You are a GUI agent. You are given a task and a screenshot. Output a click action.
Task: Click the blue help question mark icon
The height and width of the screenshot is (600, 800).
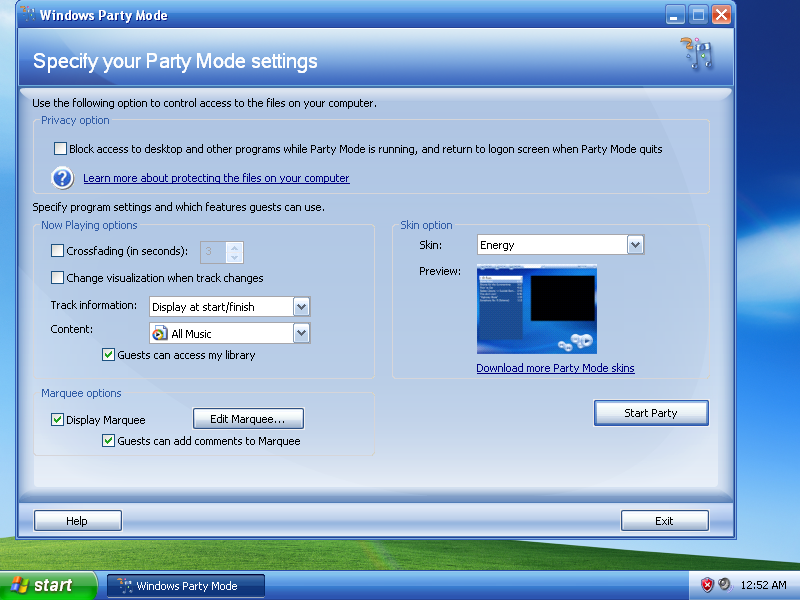(63, 178)
